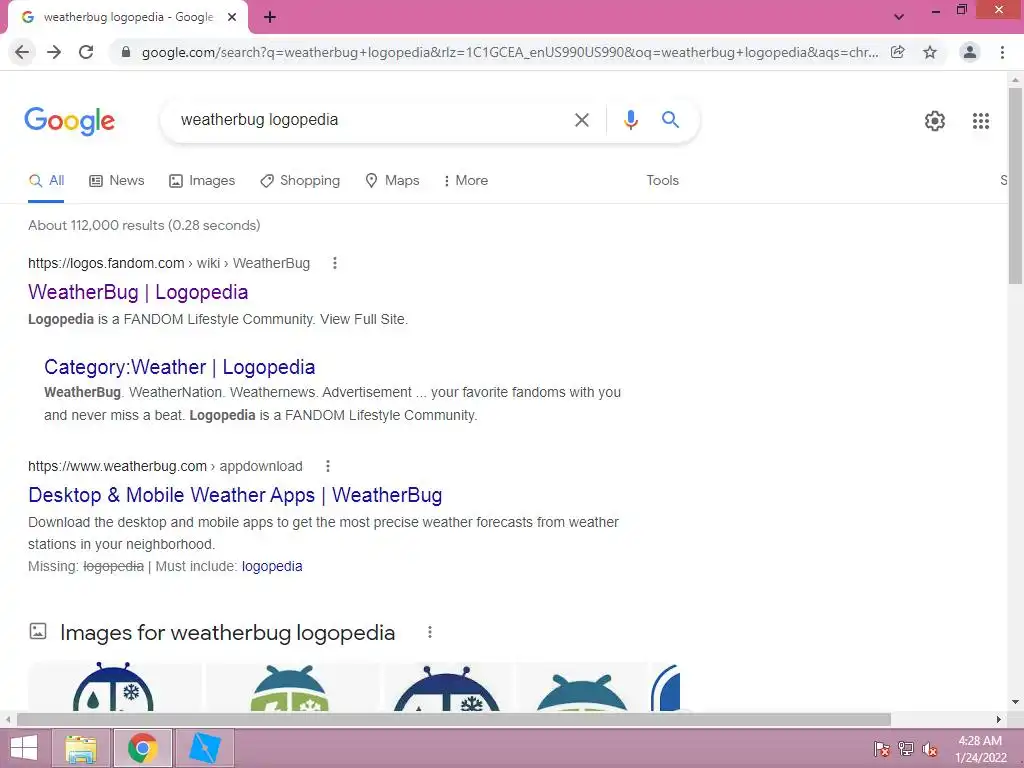Screen dimensions: 1024x768
Task: Switch to News results tab
Action: point(117,181)
